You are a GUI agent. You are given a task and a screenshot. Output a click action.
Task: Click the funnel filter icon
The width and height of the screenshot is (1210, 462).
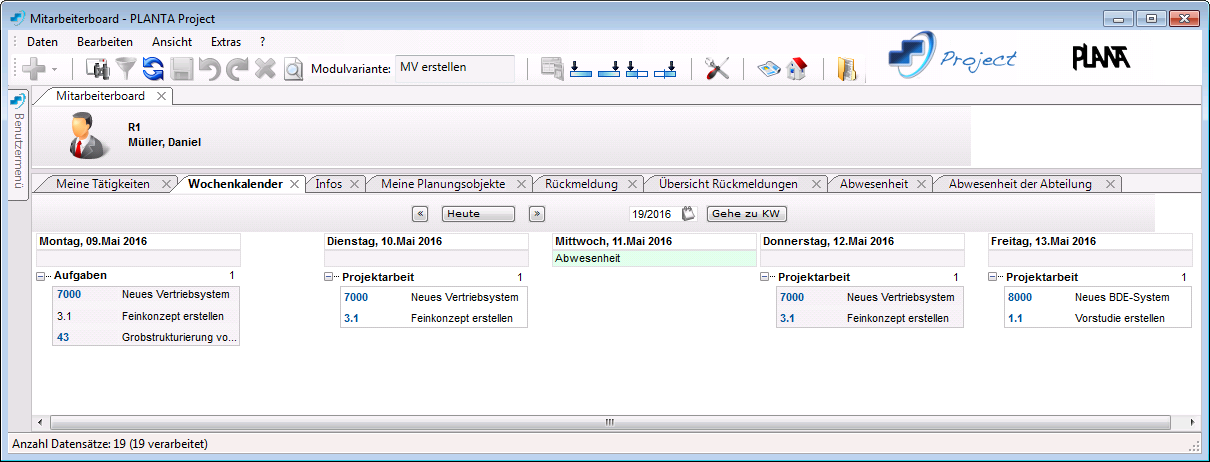(x=126, y=68)
